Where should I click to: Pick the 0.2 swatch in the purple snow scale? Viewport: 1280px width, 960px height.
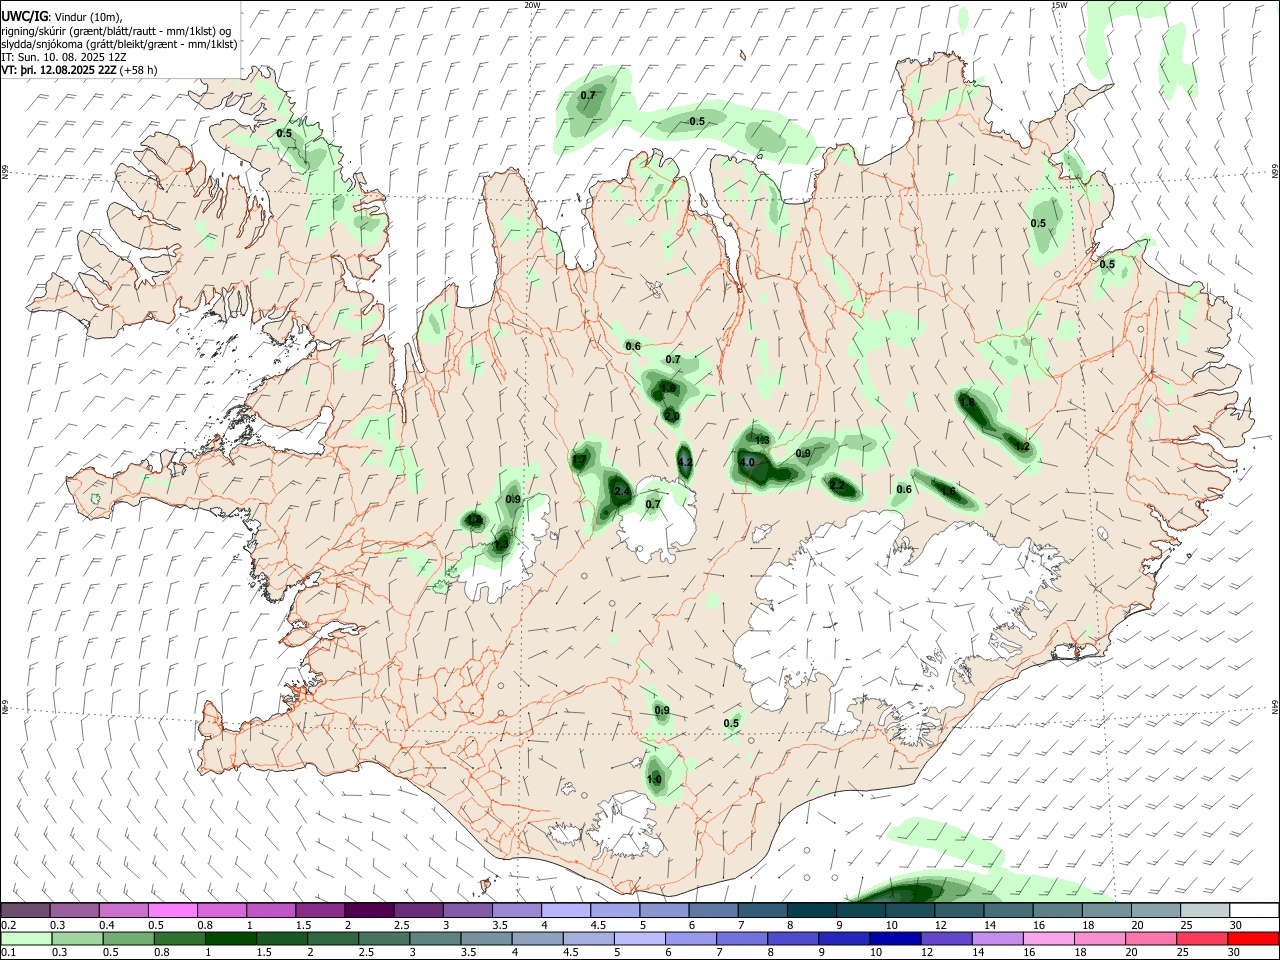tap(25, 910)
